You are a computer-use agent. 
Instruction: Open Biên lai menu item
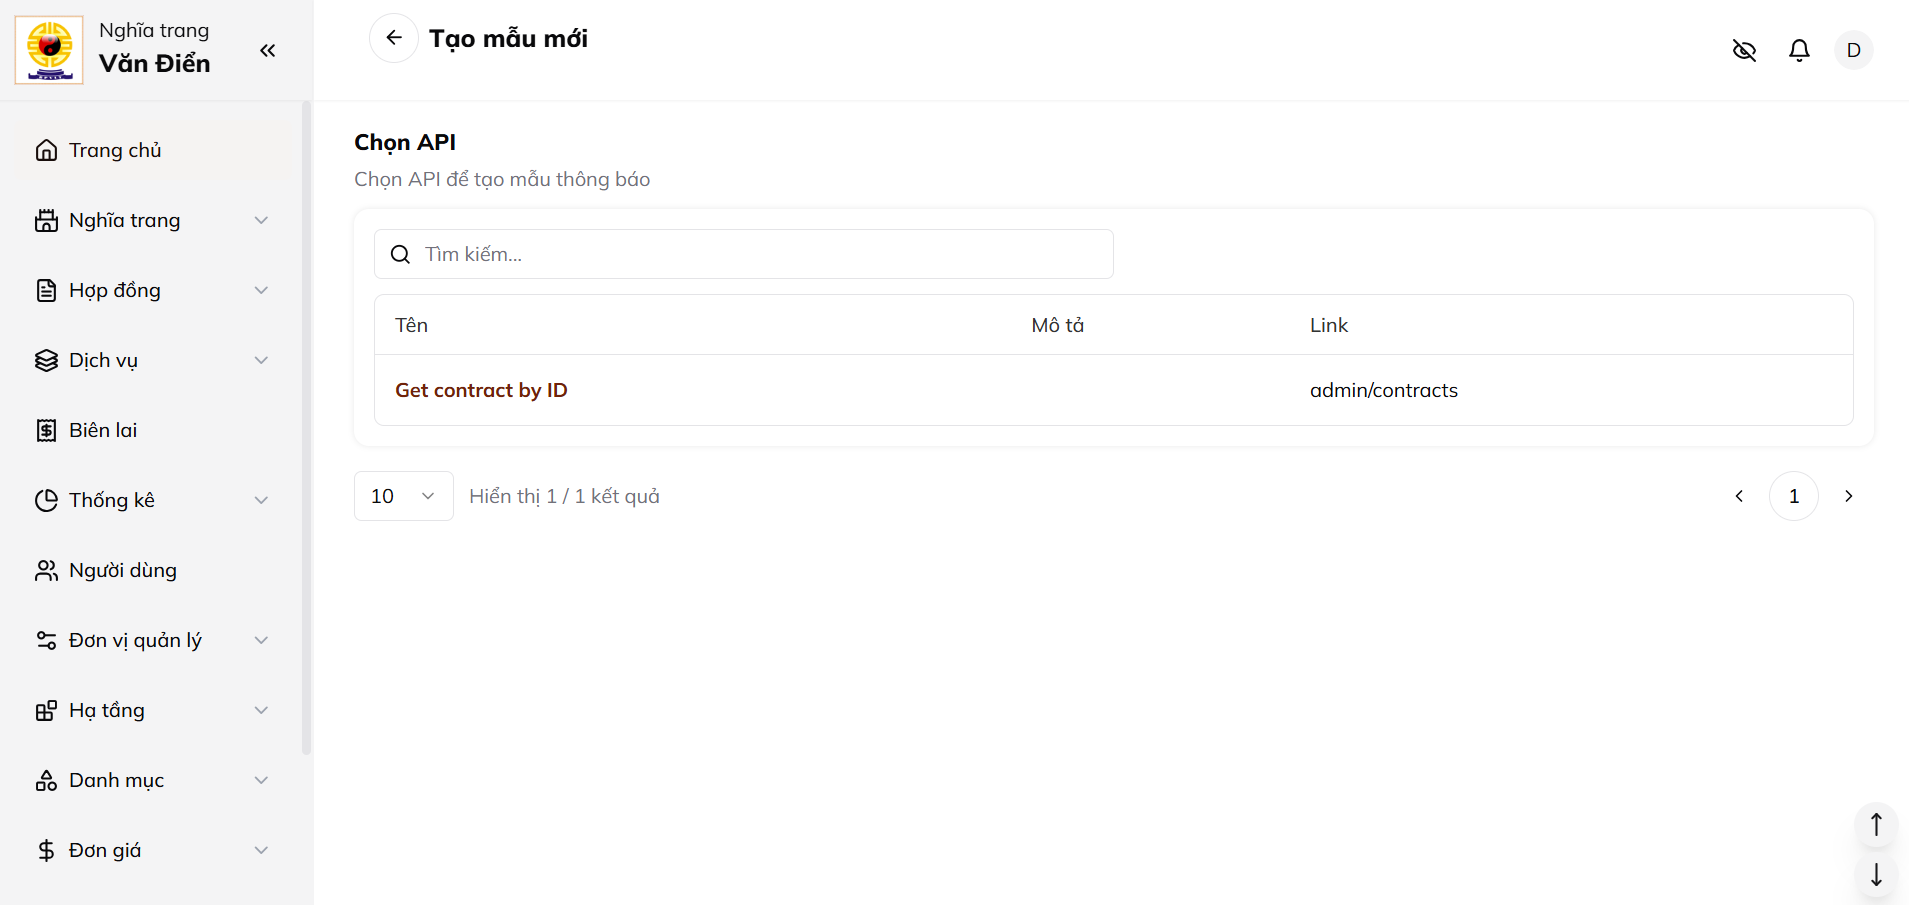103,430
